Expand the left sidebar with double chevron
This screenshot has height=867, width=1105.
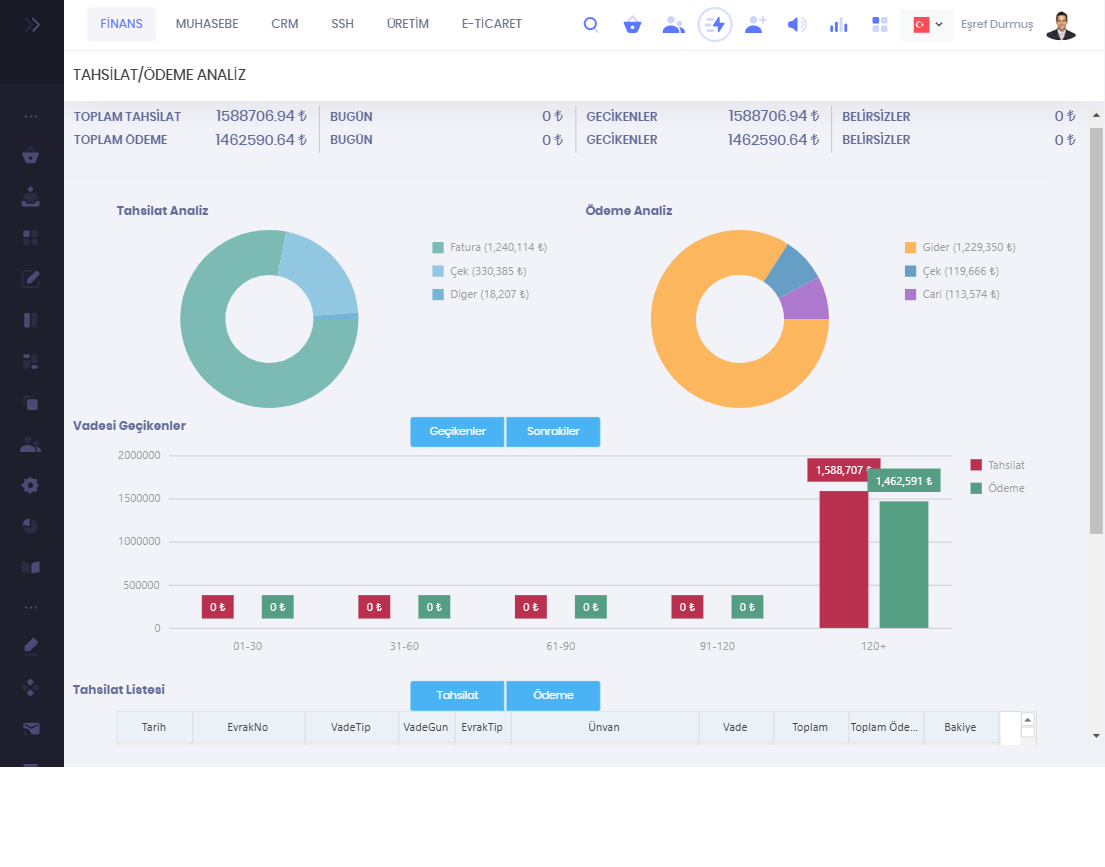point(32,25)
